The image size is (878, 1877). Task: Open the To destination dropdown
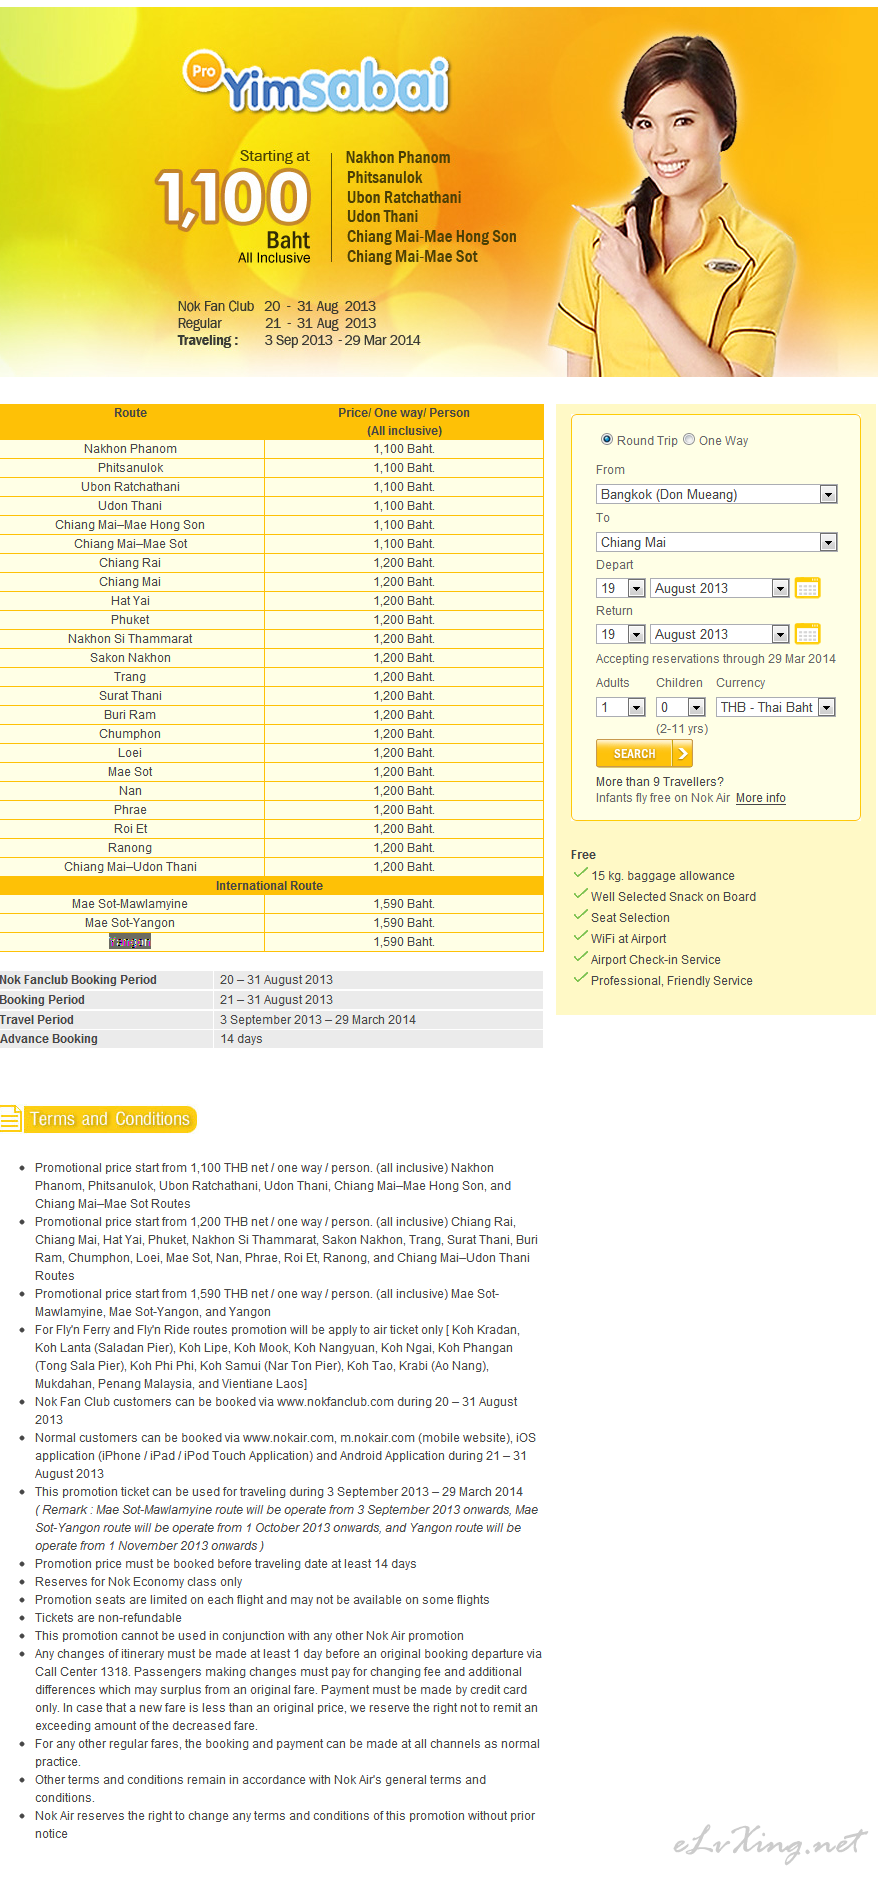point(716,542)
